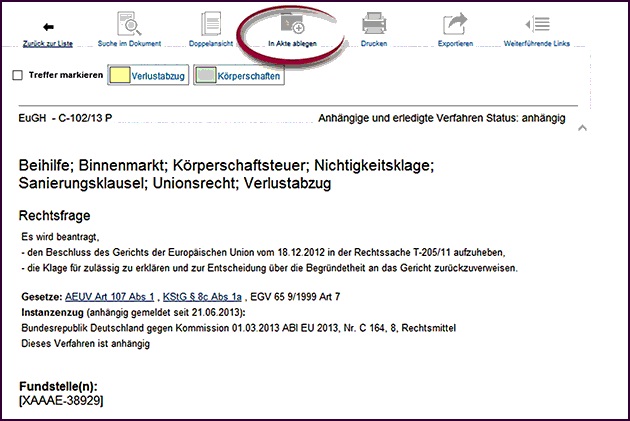This screenshot has width=630, height=421.
Task: Click the back arrow icon to return to list
Action: 48,25
